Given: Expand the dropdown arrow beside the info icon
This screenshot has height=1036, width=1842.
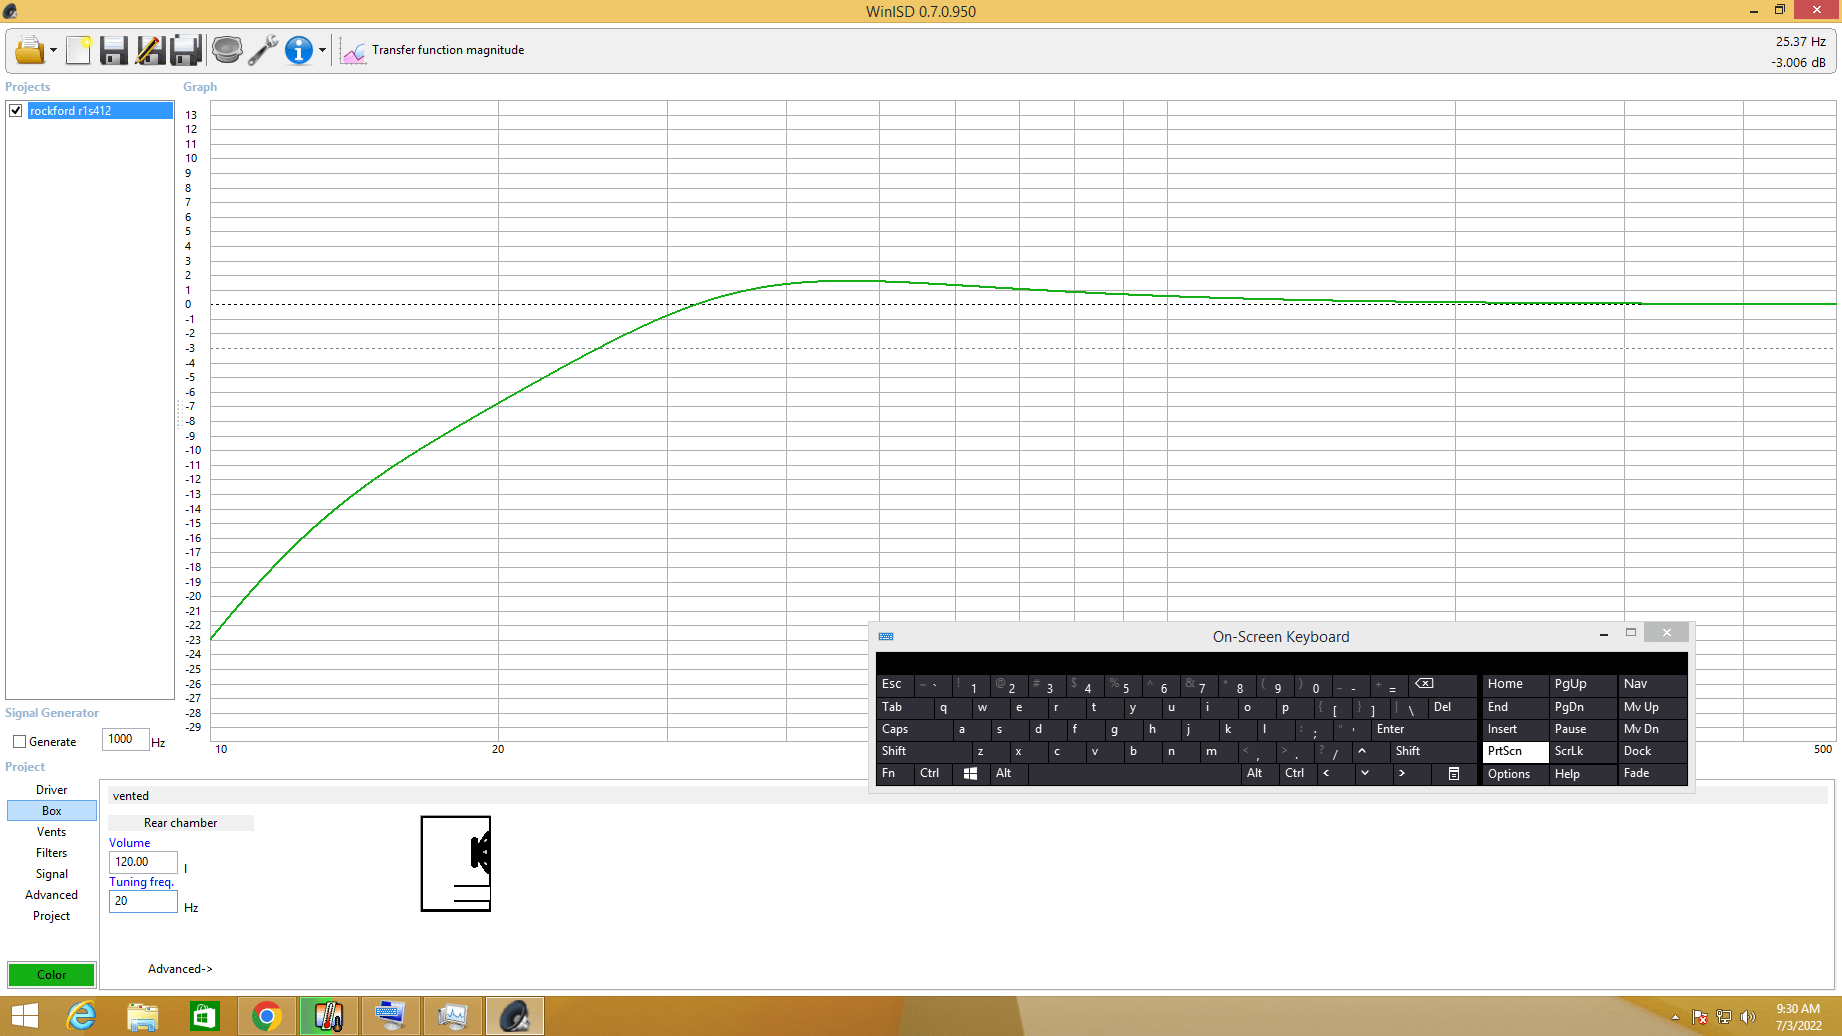Looking at the screenshot, I should click(322, 51).
